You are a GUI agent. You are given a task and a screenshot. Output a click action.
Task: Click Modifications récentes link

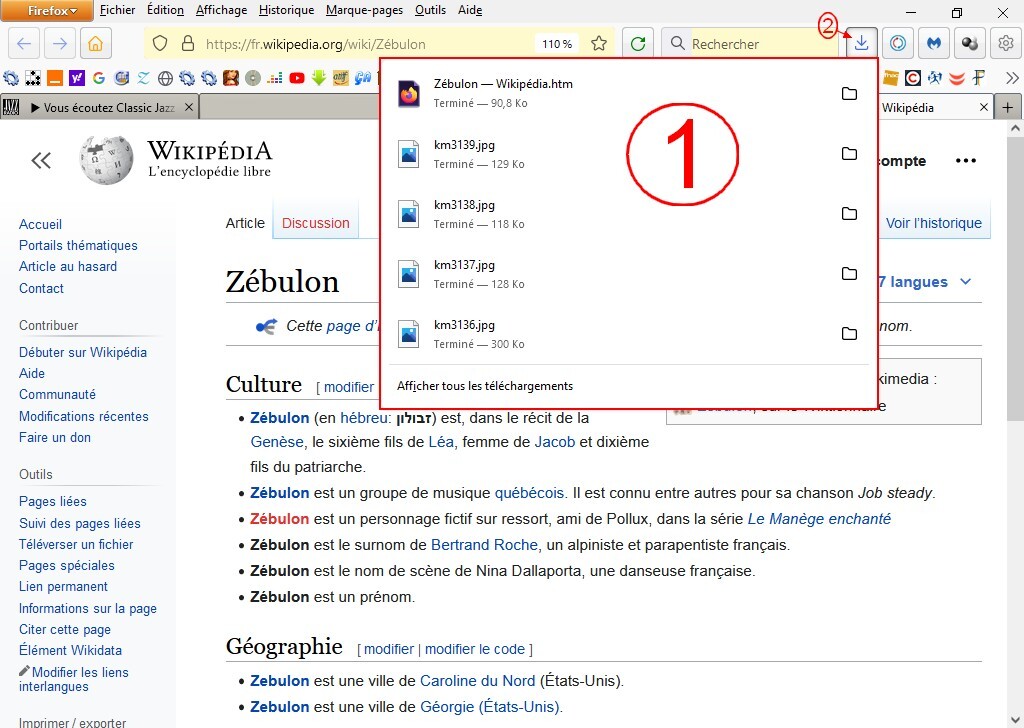click(x=84, y=417)
